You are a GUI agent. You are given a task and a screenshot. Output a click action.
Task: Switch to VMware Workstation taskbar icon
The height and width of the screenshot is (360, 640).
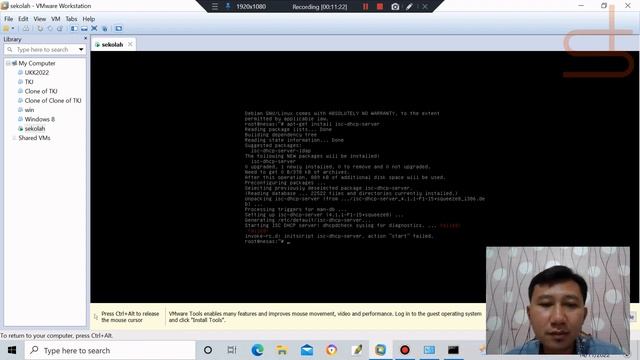click(x=380, y=350)
